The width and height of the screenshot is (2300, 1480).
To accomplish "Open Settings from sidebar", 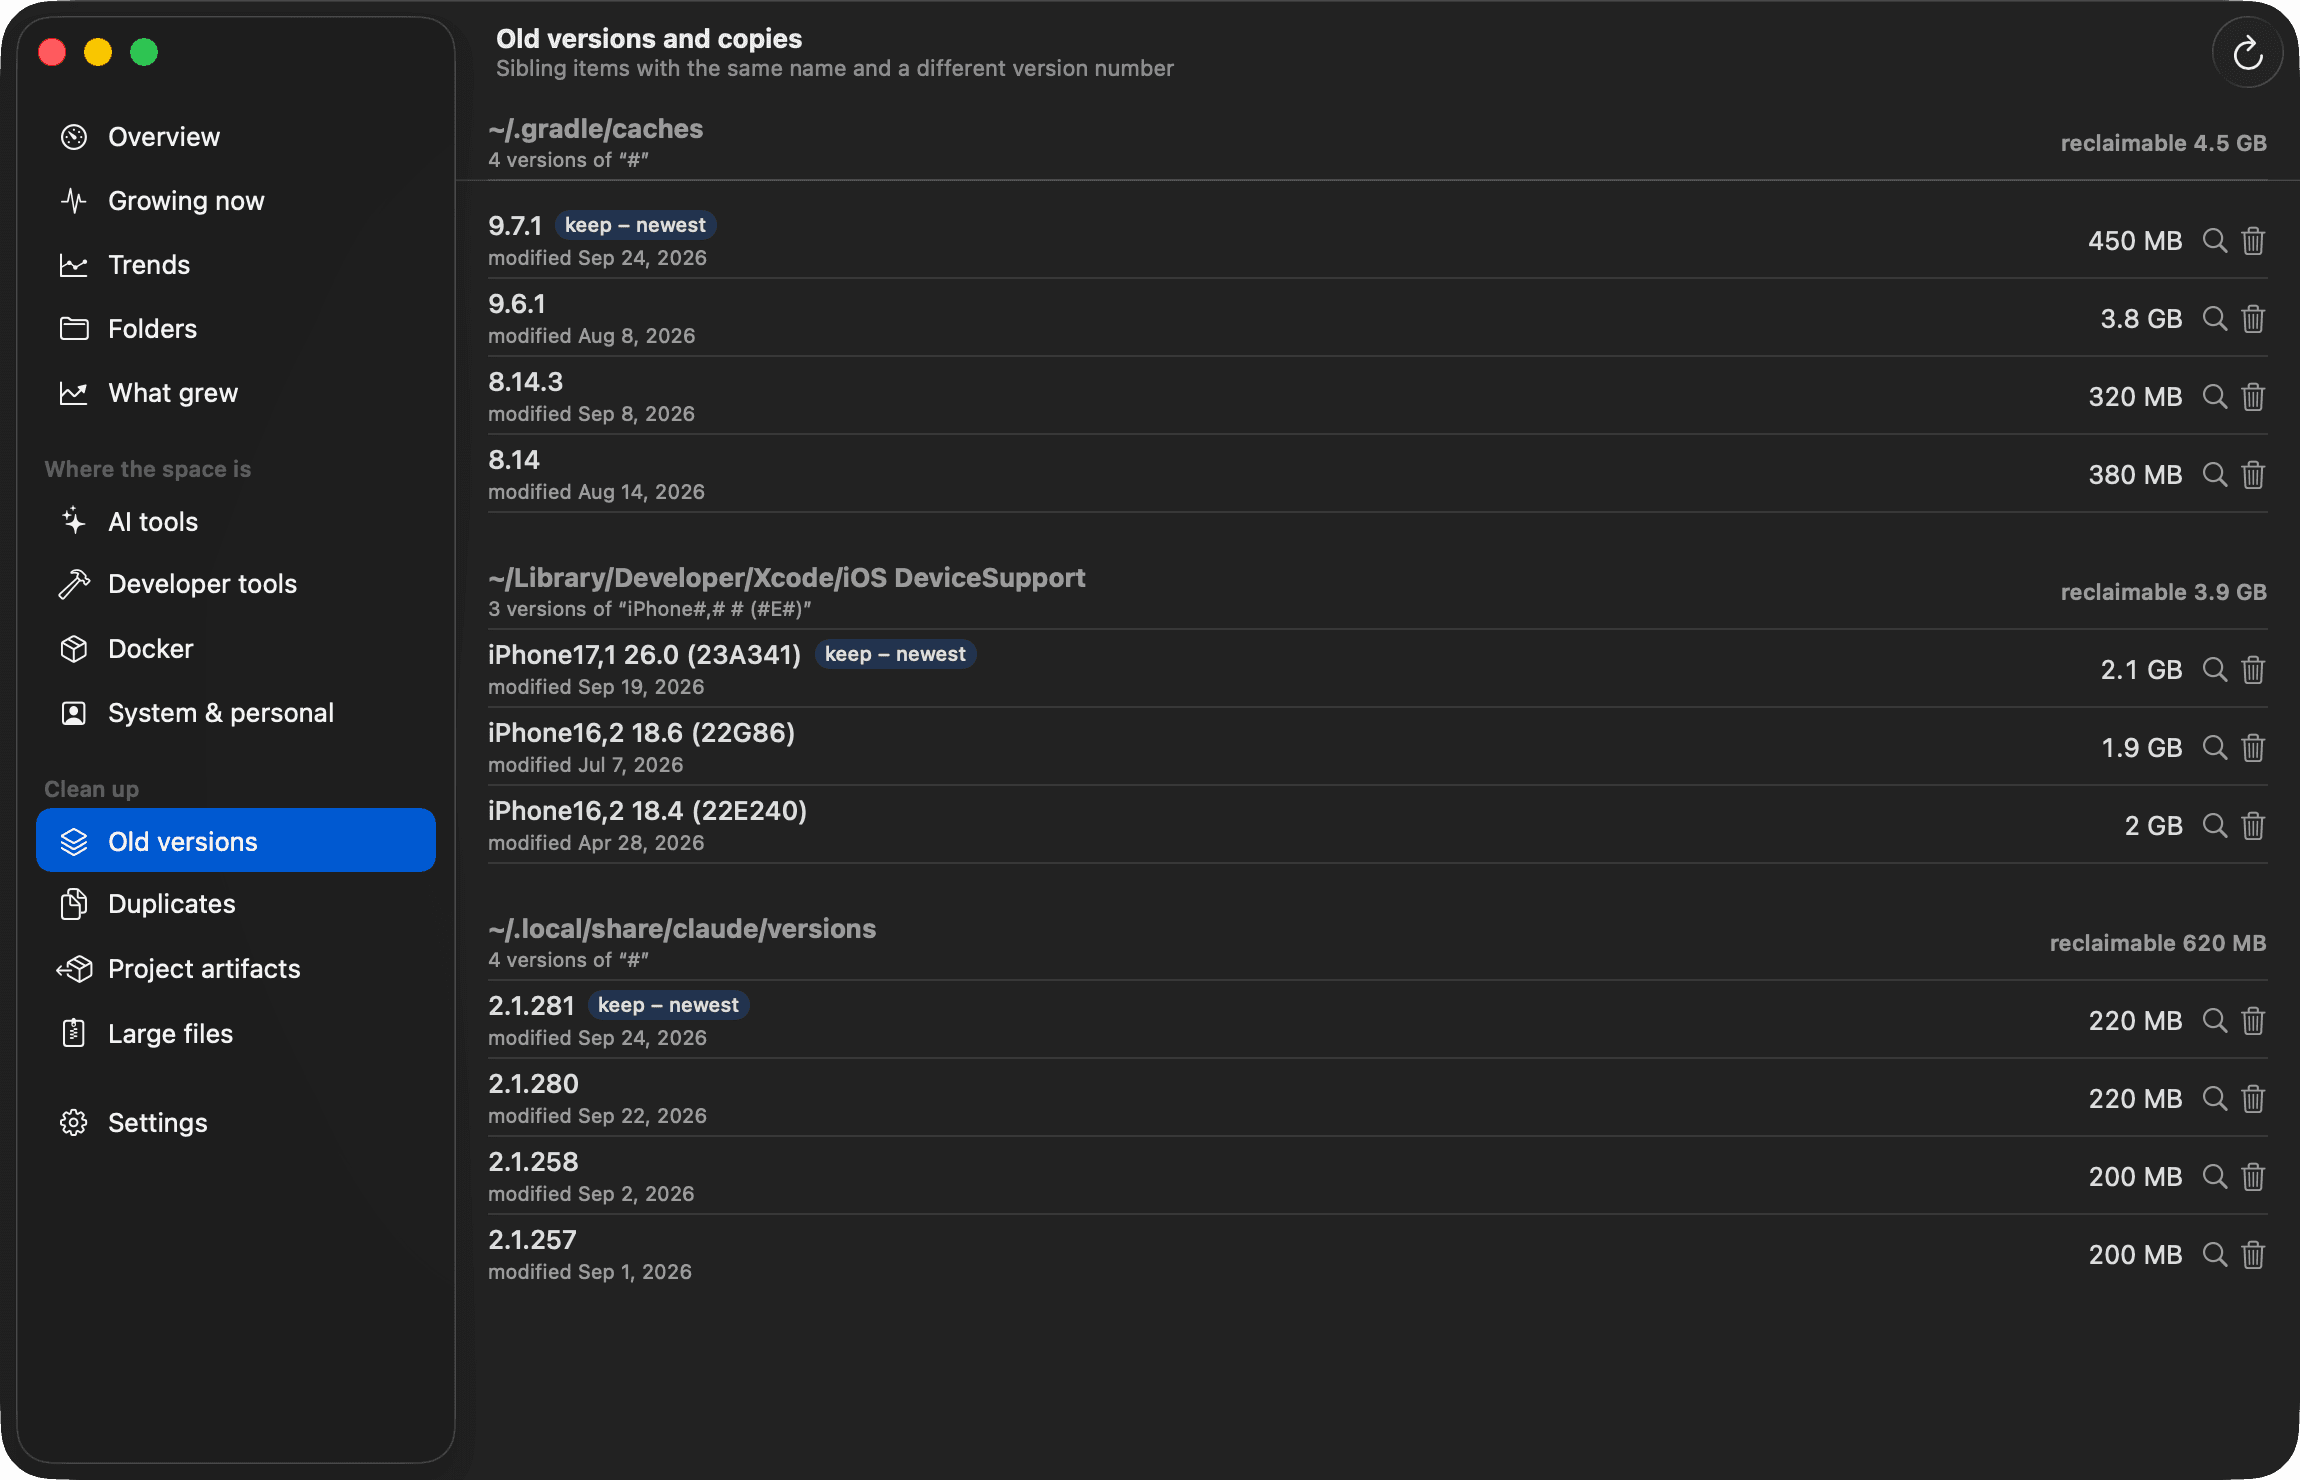I will tap(236, 1123).
